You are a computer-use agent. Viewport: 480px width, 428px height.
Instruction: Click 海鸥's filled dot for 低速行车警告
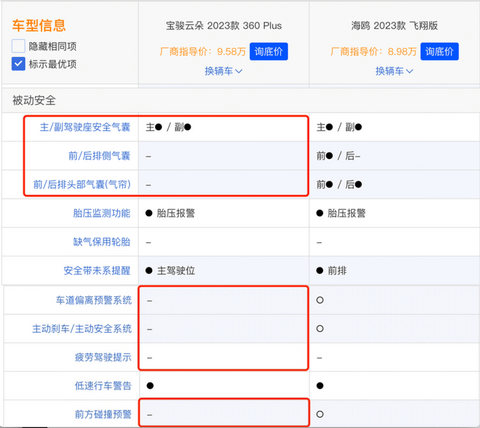click(x=320, y=386)
